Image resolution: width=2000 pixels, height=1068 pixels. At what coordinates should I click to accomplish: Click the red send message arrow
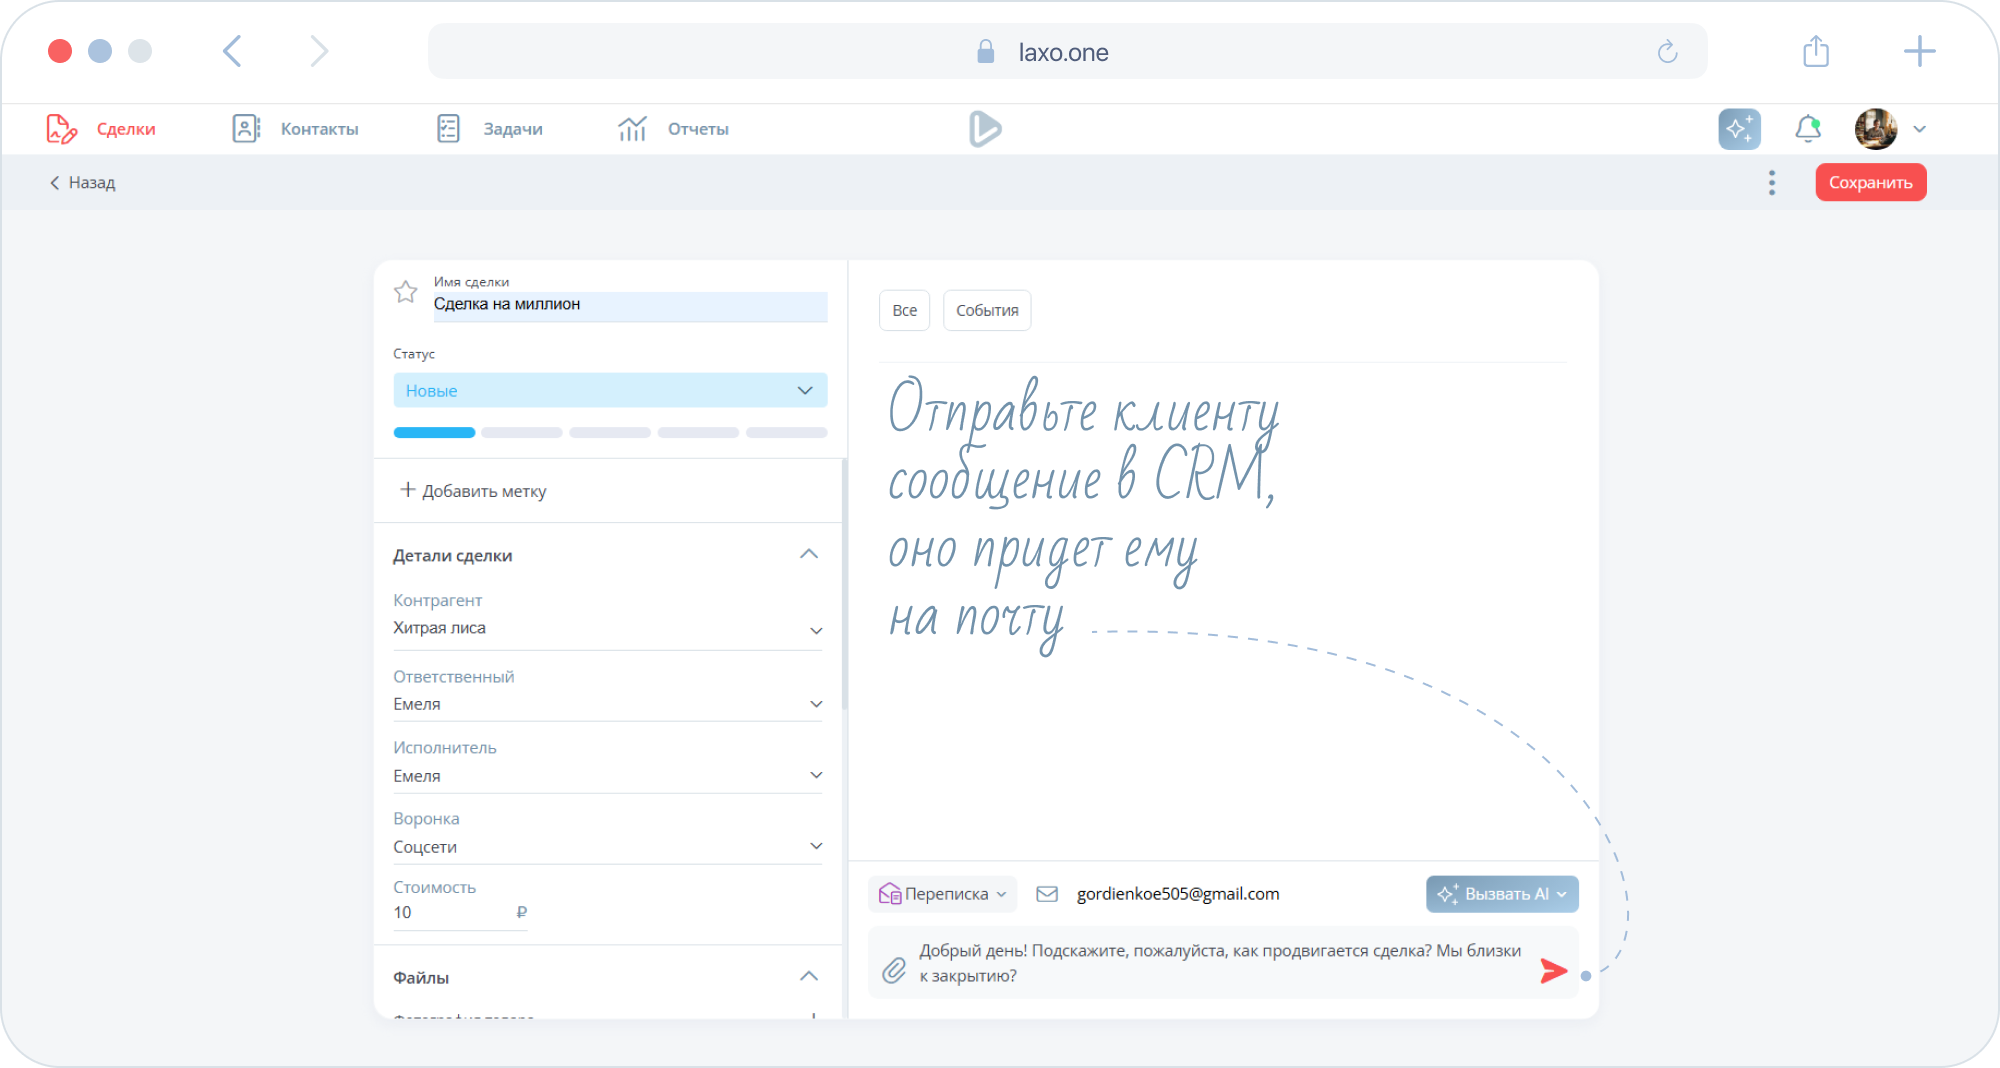[x=1553, y=971]
